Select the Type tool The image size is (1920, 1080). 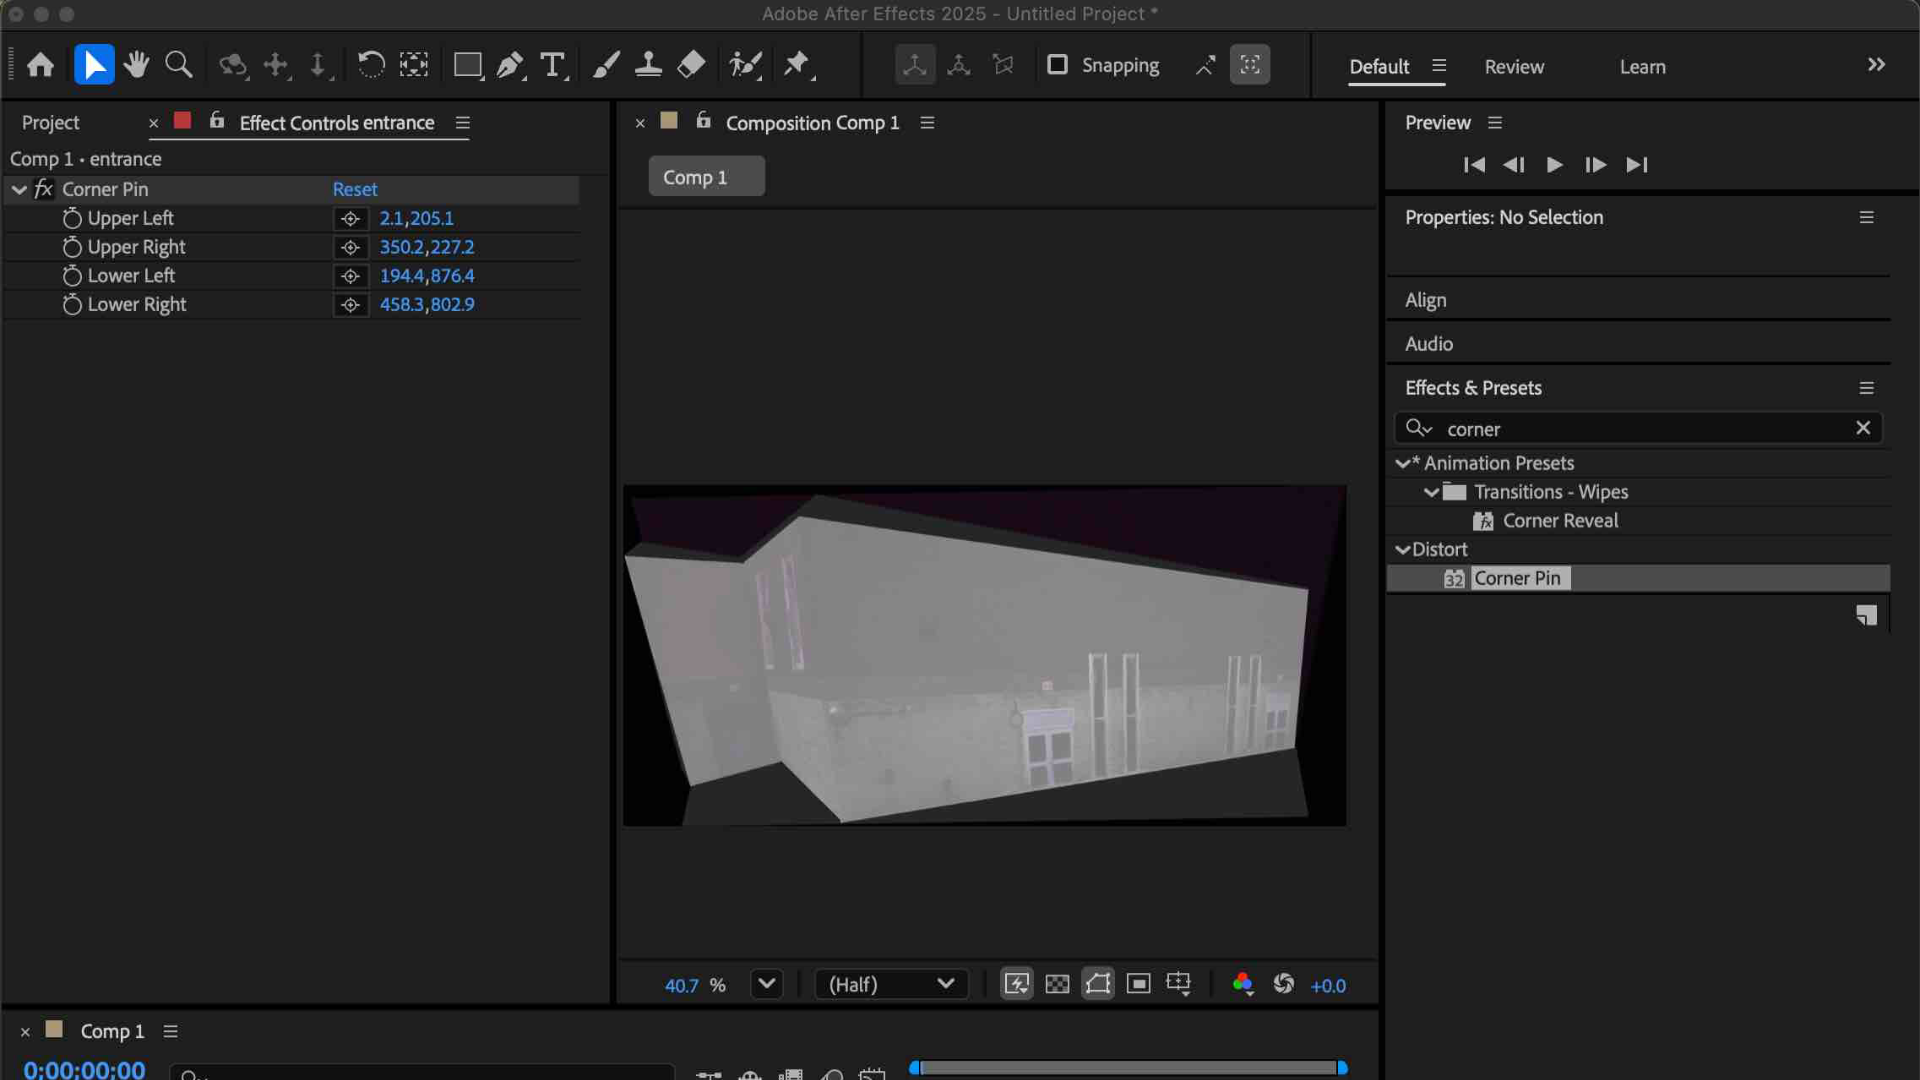pyautogui.click(x=552, y=64)
